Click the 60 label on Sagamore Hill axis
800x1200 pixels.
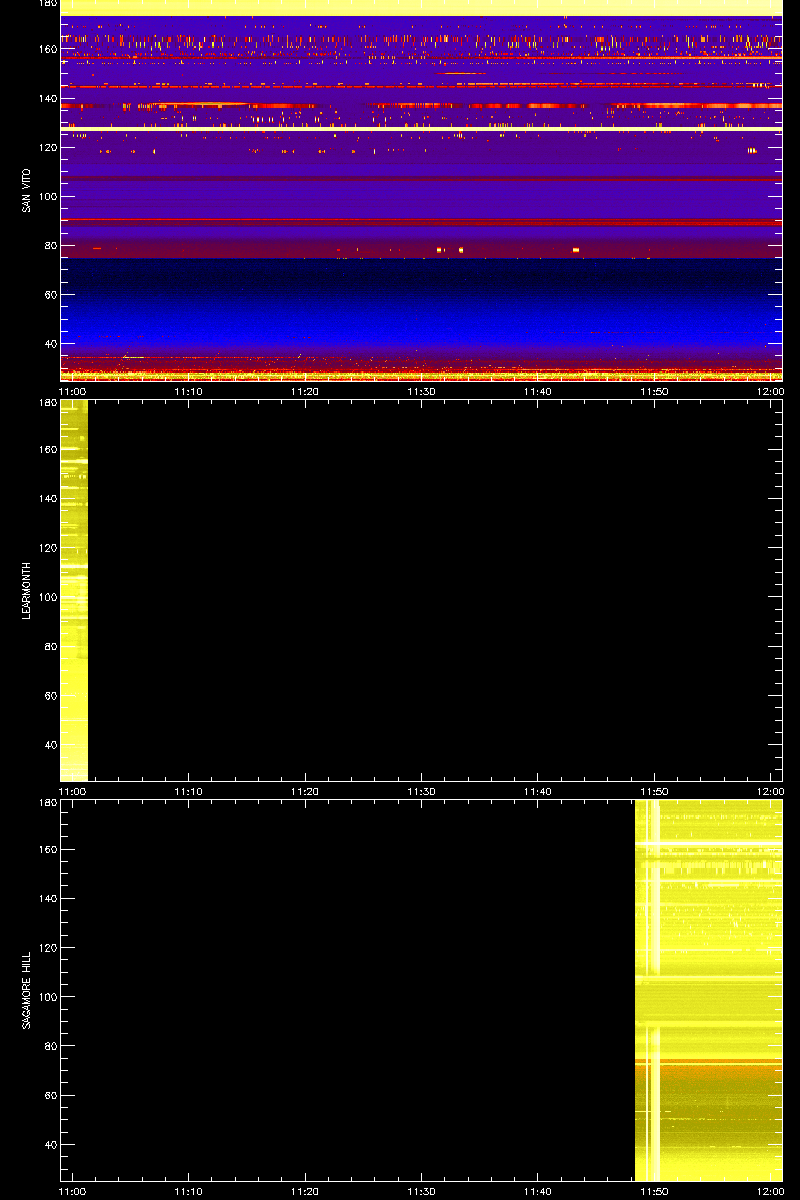click(x=51, y=1095)
